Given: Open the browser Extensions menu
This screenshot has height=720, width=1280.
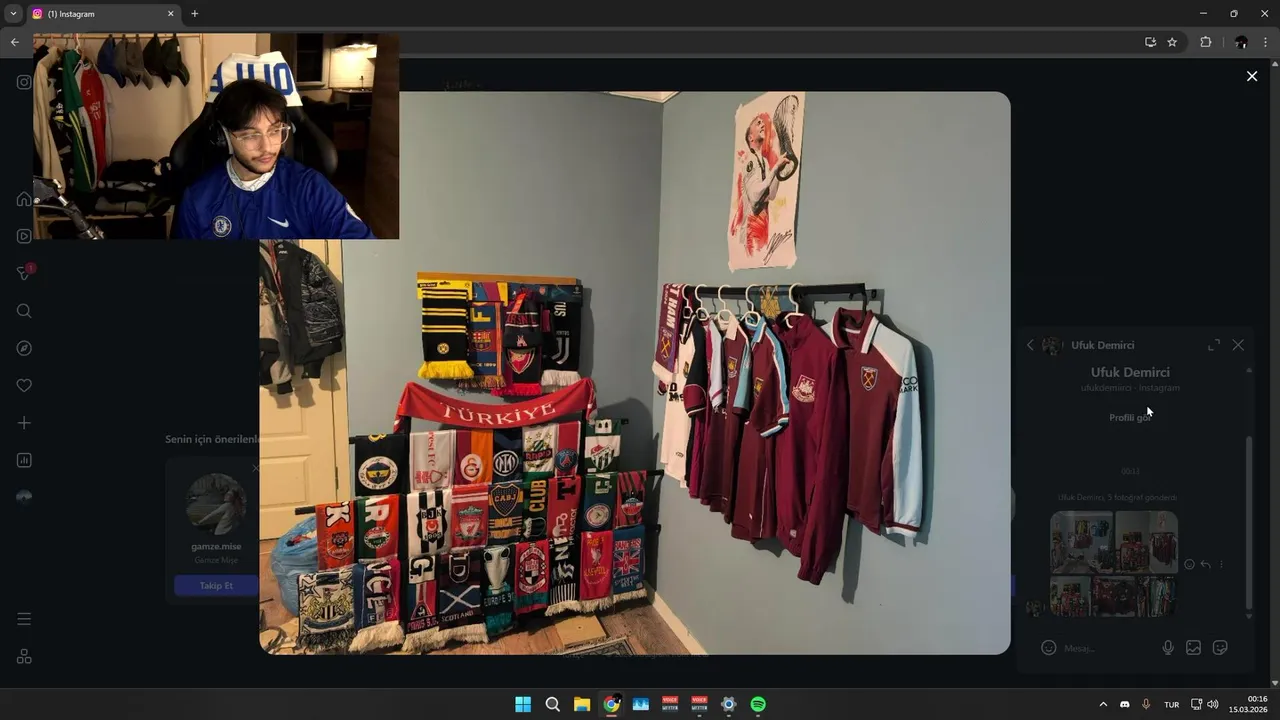Looking at the screenshot, I should [1205, 42].
